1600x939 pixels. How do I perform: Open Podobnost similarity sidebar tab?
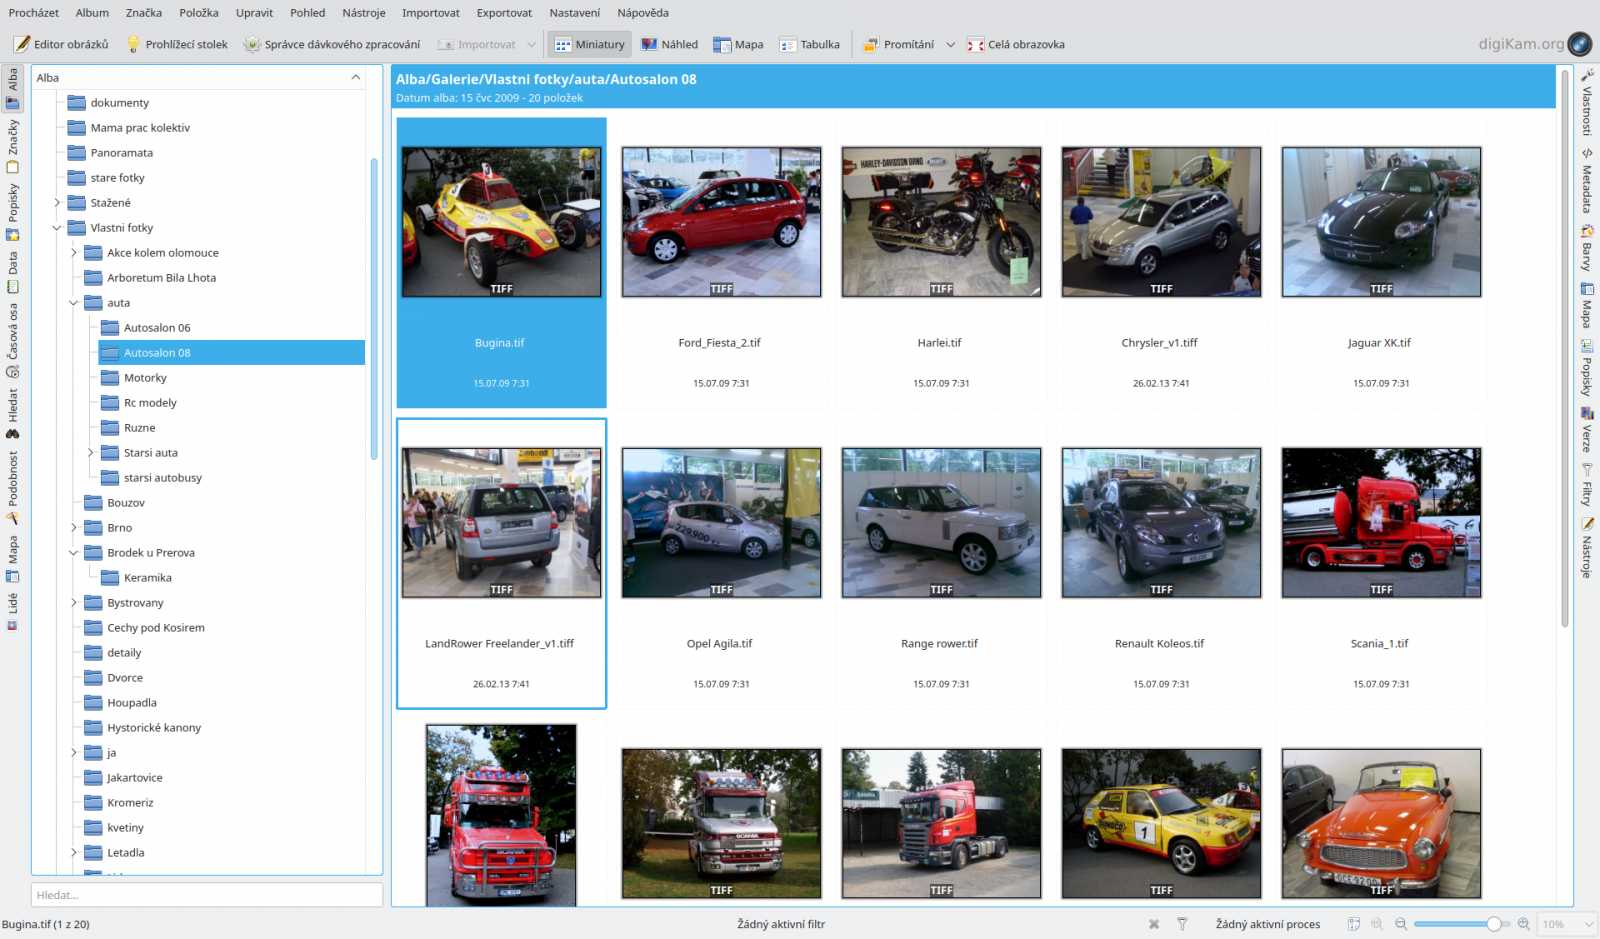[x=12, y=487]
